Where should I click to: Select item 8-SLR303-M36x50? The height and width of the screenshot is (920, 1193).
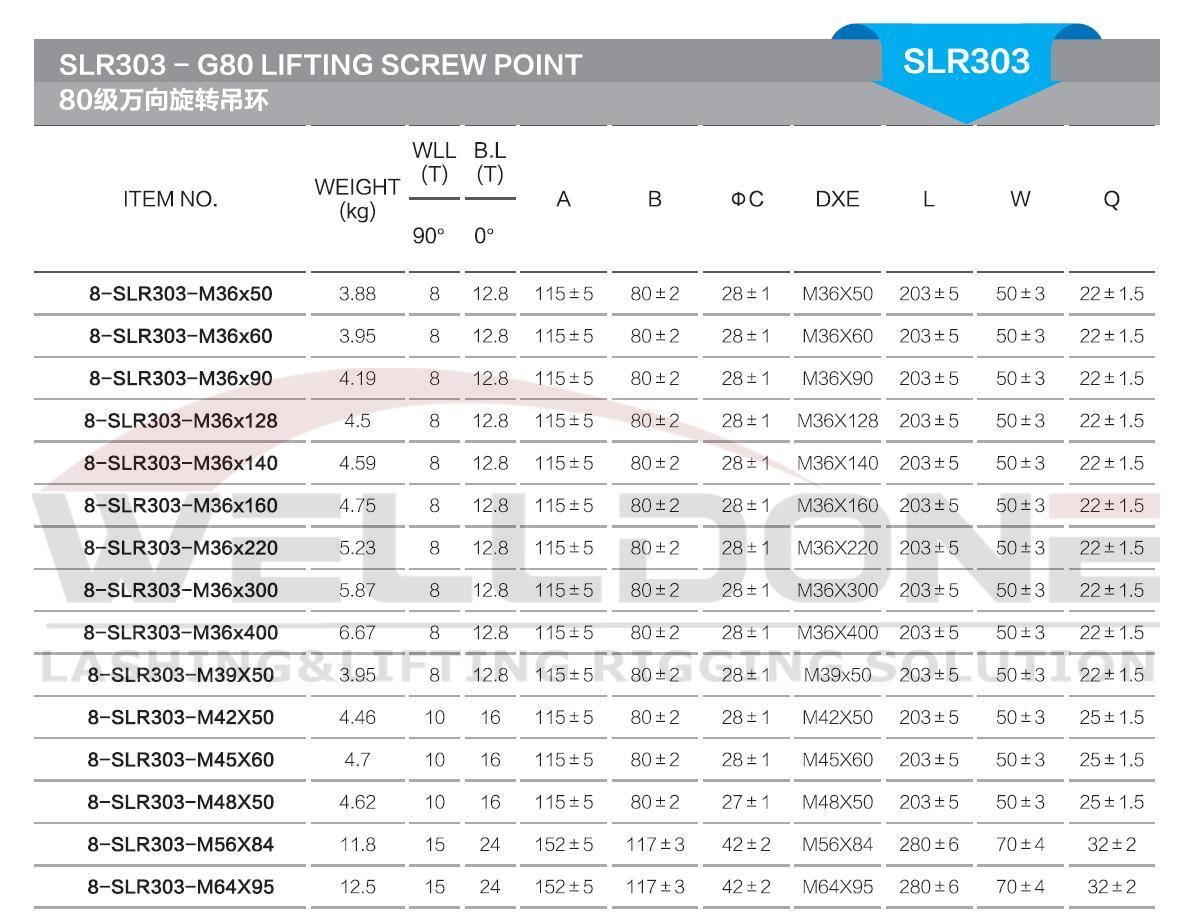click(180, 294)
